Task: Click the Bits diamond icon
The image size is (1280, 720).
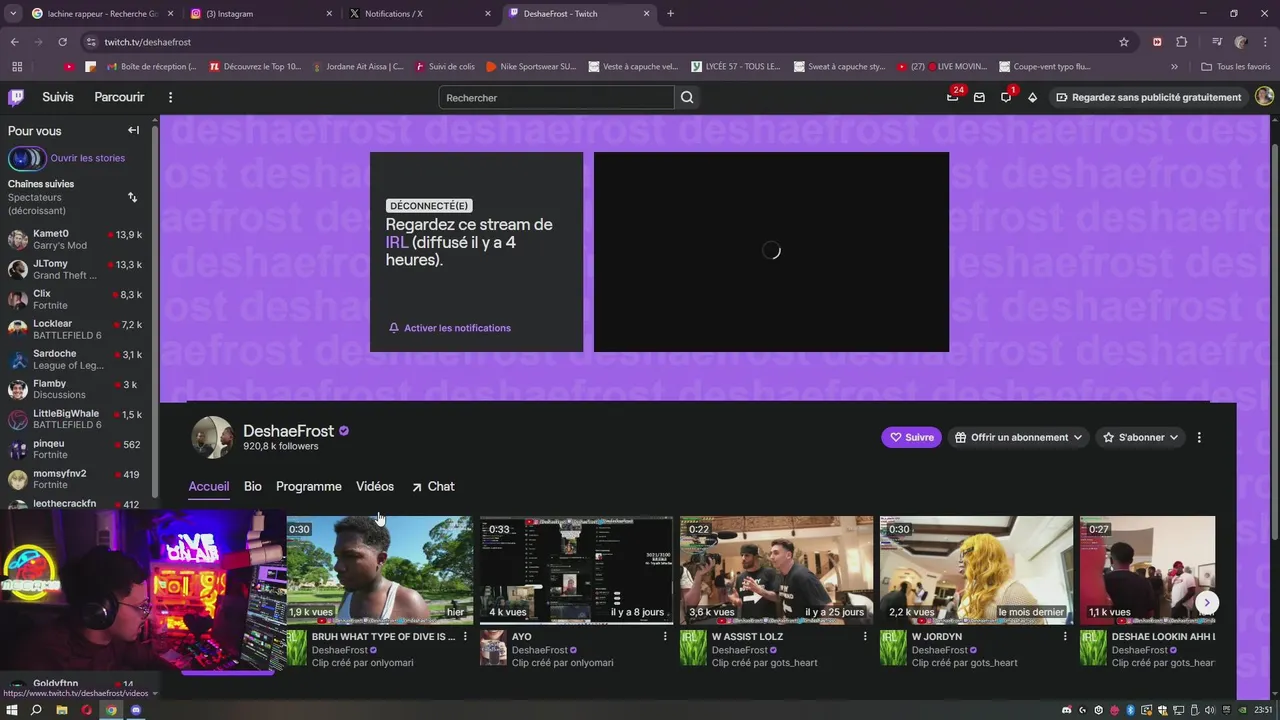Action: 1032,97
